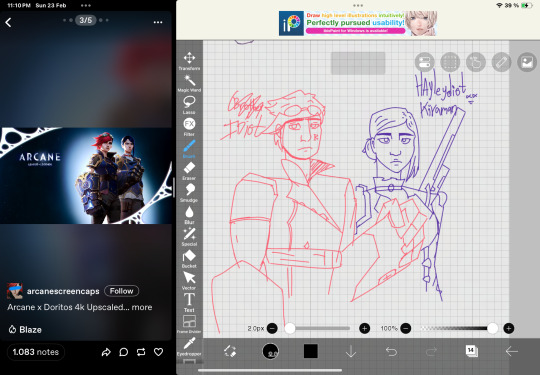Open the three-dot post options menu
The height and width of the screenshot is (375, 540).
click(x=158, y=22)
